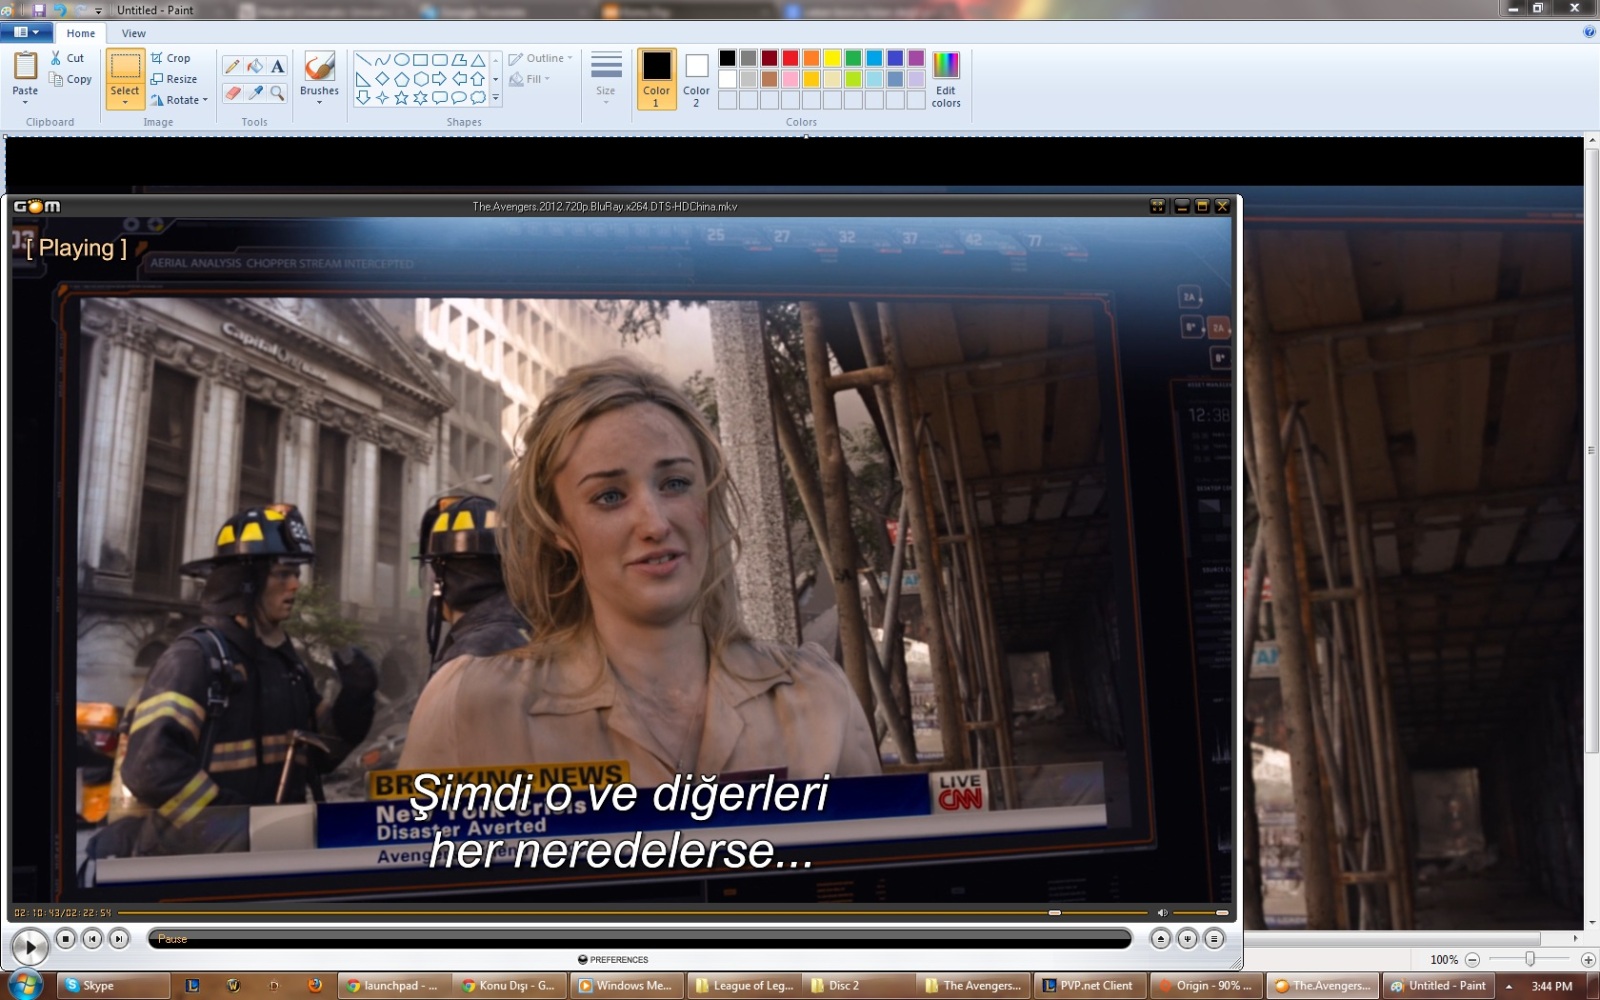This screenshot has height=1000, width=1600.
Task: Choose the Triangle shape
Action: 478,60
